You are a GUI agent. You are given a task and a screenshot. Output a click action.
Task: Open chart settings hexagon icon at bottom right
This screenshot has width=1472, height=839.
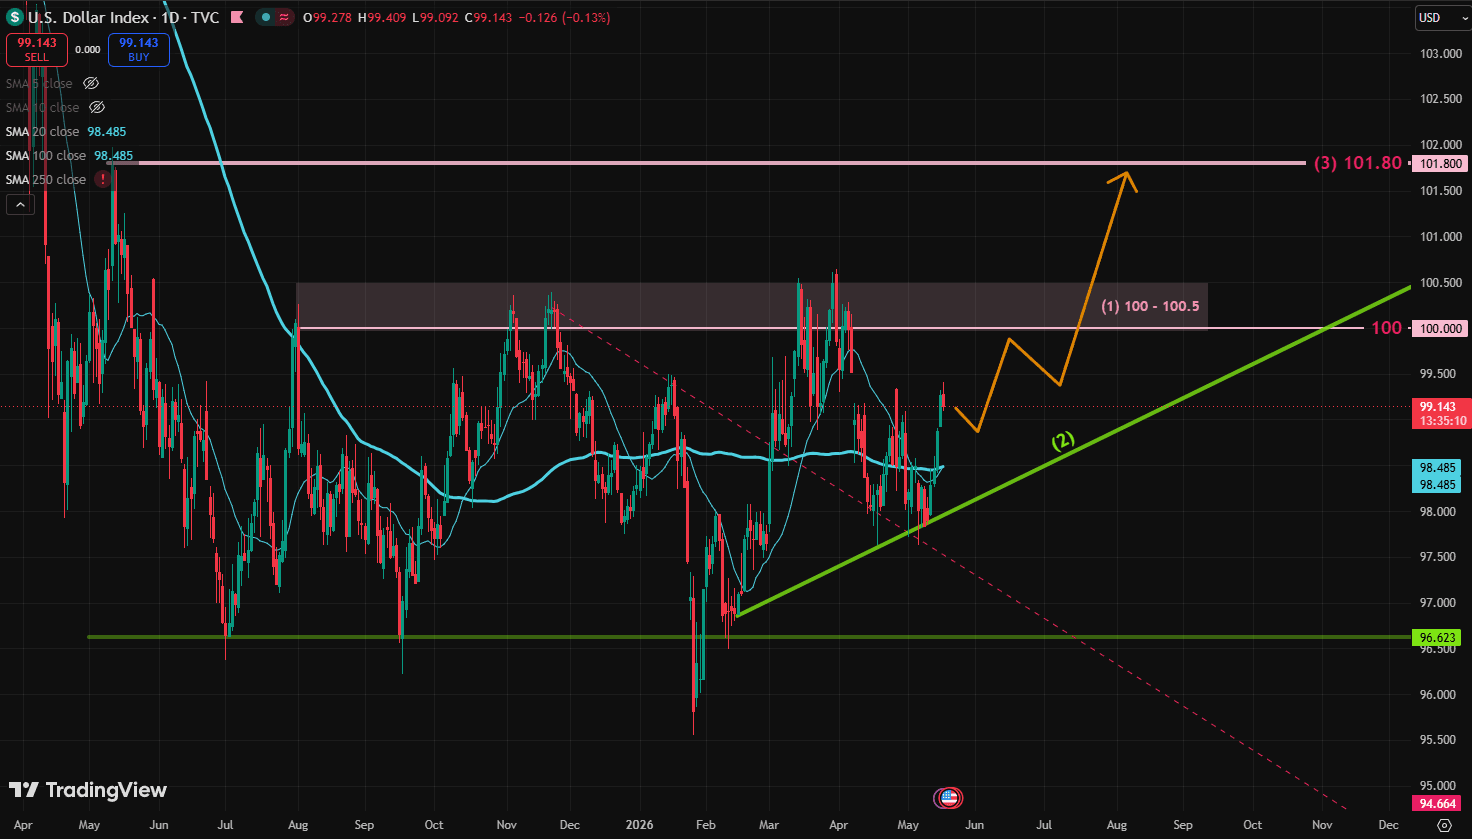pyautogui.click(x=1443, y=825)
